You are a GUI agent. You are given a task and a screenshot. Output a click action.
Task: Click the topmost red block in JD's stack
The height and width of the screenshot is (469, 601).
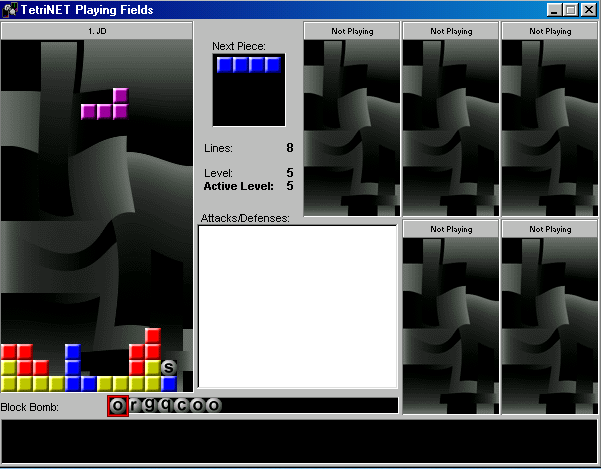pyautogui.click(x=153, y=336)
